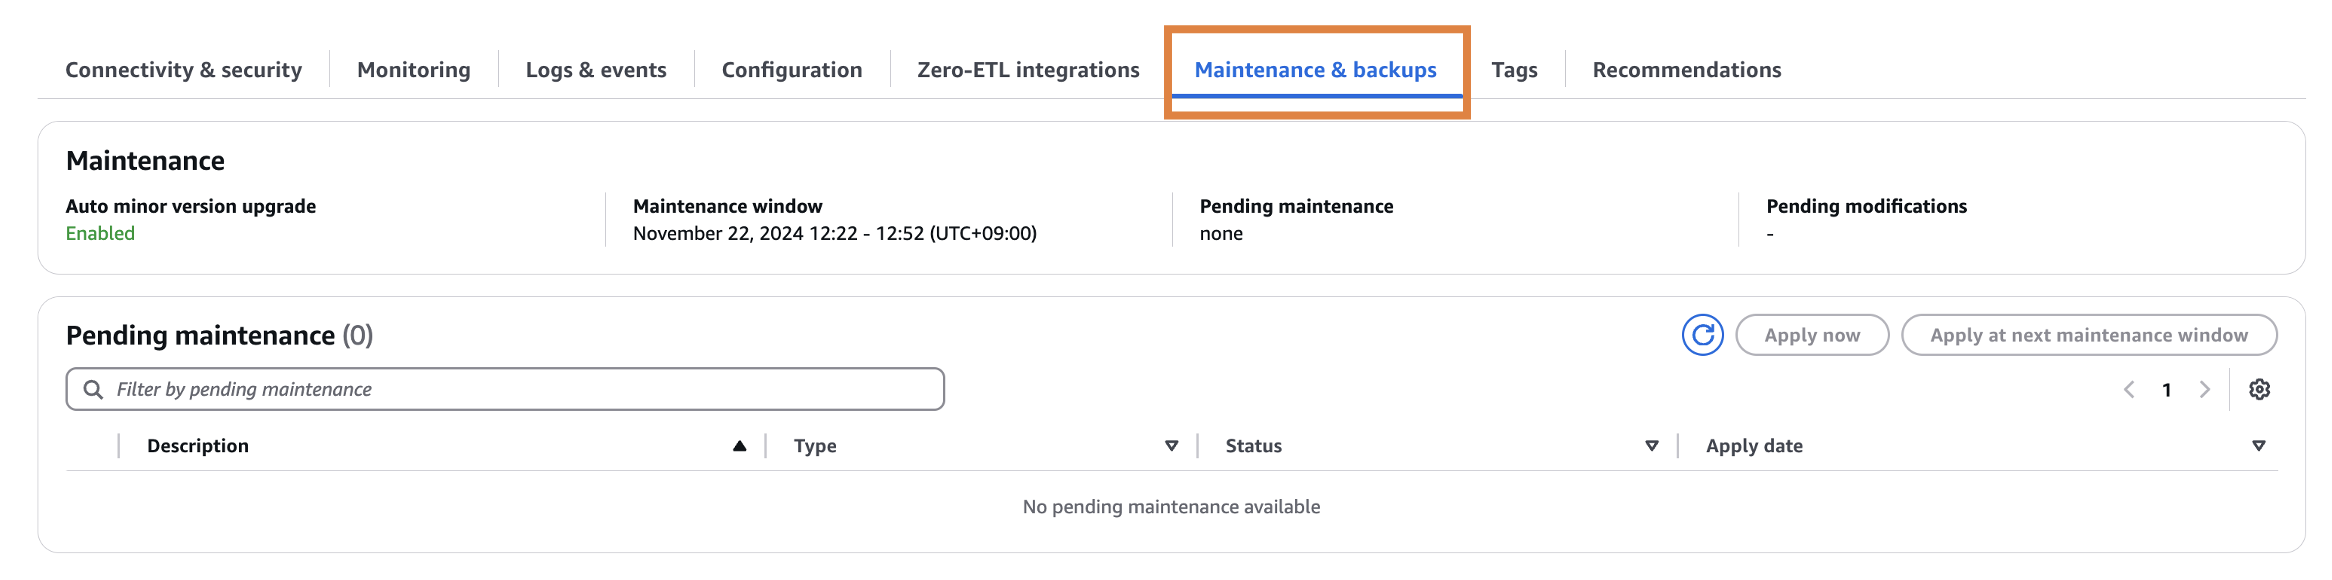This screenshot has height=580, width=2332.
Task: Sort the Status column
Action: [x=1651, y=446]
